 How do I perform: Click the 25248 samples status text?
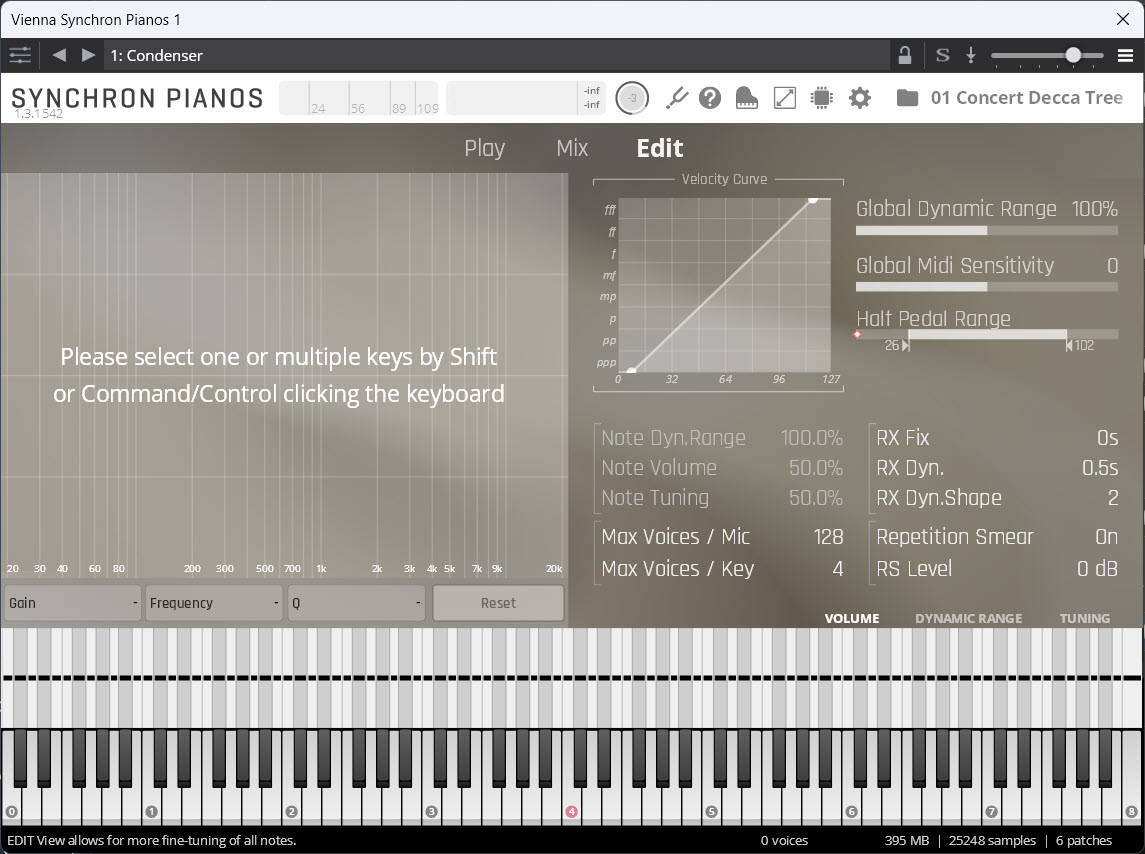[992, 840]
